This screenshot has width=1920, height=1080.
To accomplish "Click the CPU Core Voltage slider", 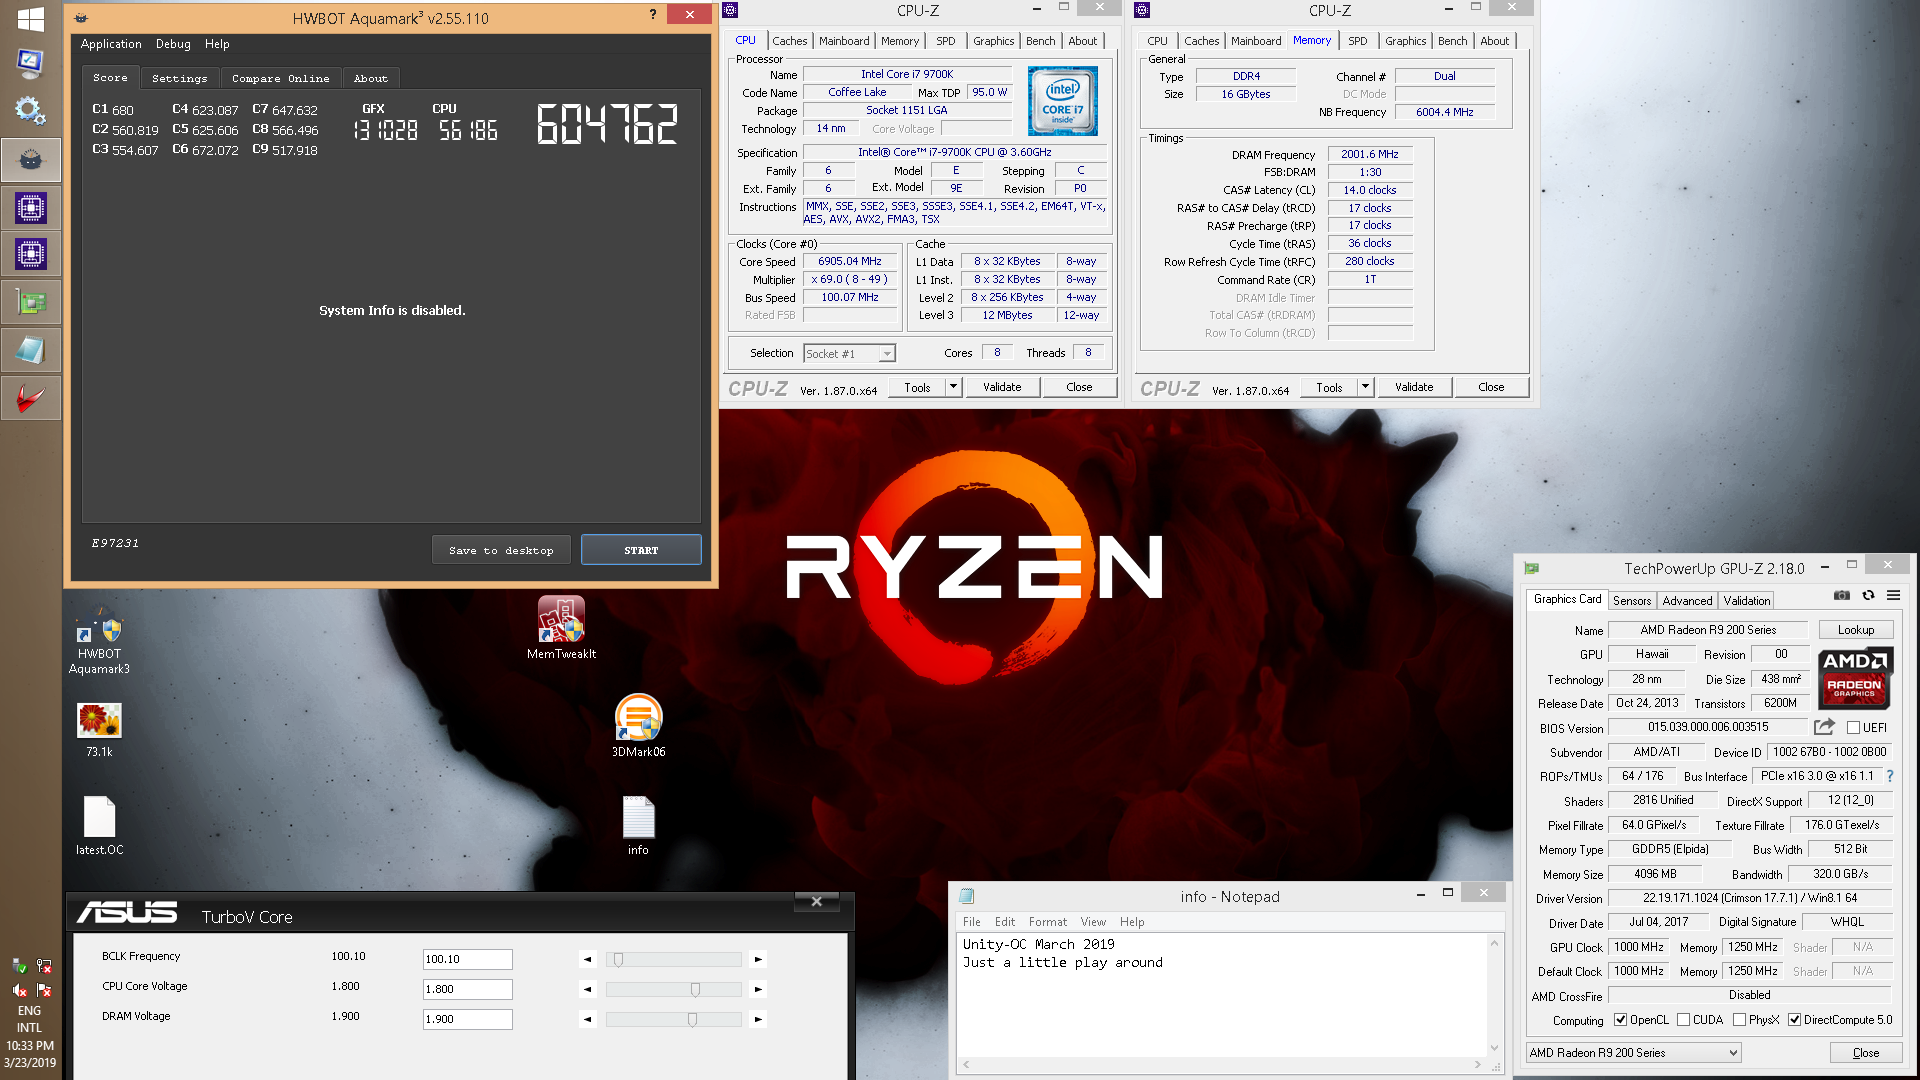I will [x=673, y=989].
